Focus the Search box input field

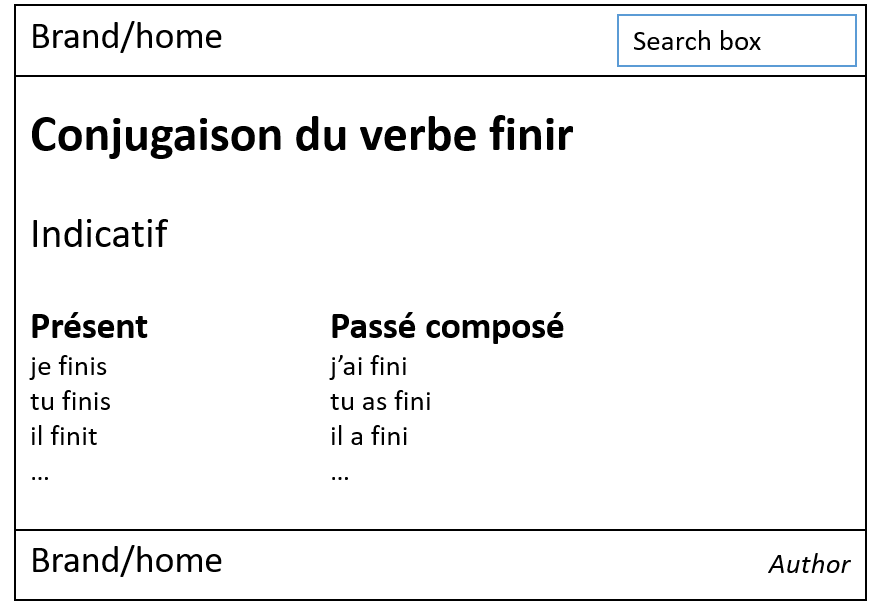coord(736,41)
